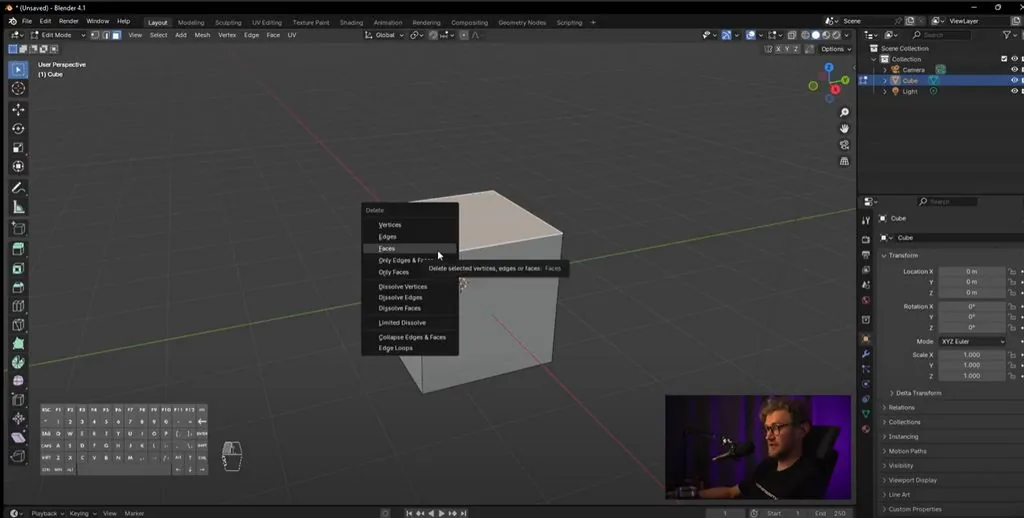1024x518 pixels.
Task: Open the Modifiers wrench properties tab
Action: pos(866,353)
